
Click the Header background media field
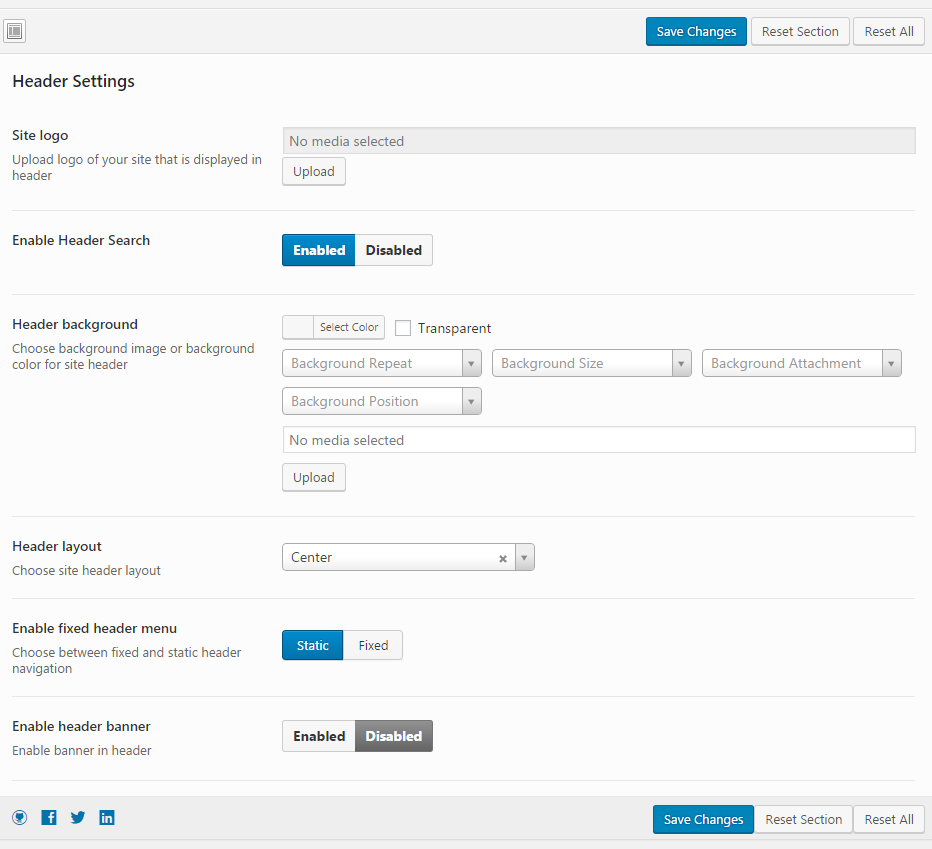click(x=599, y=440)
